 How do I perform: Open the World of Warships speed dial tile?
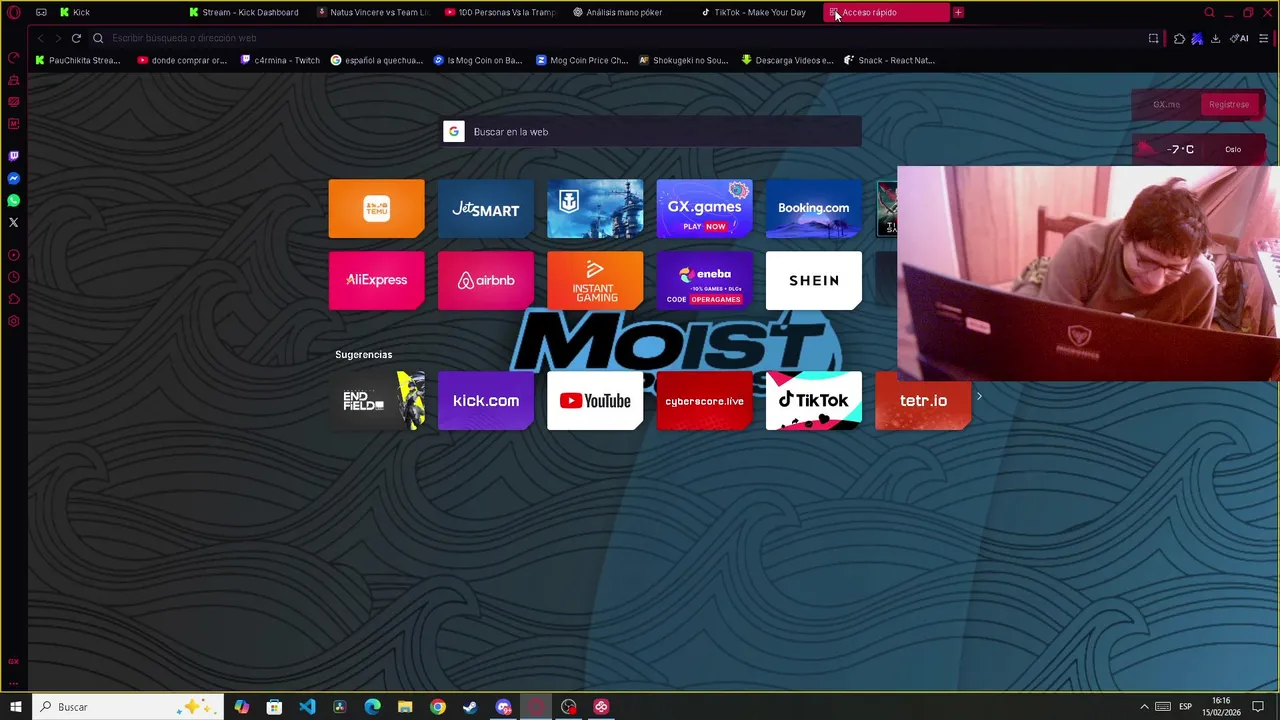pos(595,208)
